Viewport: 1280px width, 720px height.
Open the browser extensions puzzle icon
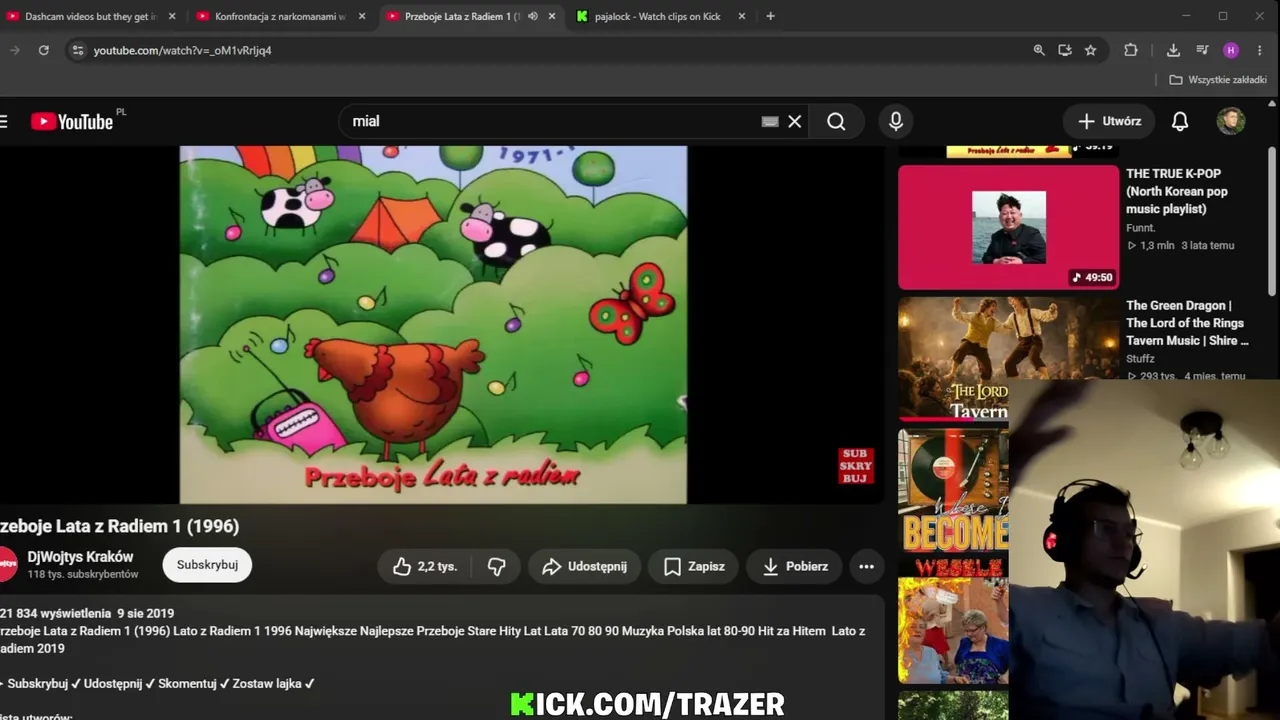[x=1131, y=50]
